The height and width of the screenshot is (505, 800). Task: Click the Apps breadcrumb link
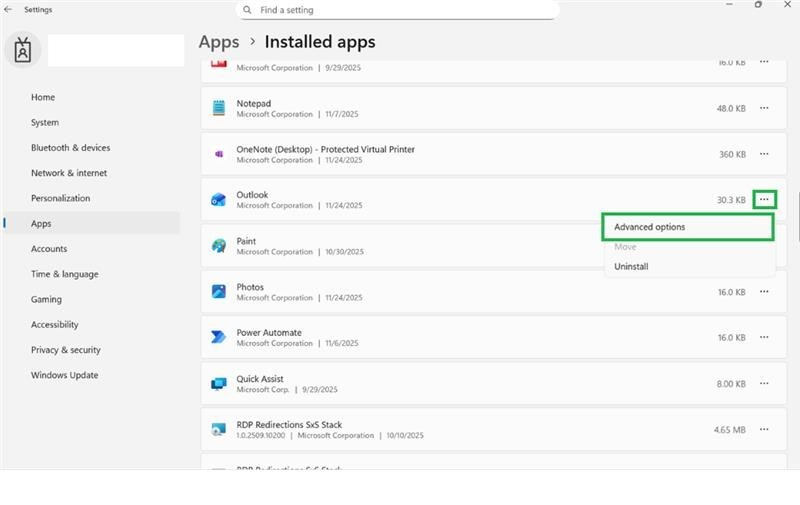(219, 42)
